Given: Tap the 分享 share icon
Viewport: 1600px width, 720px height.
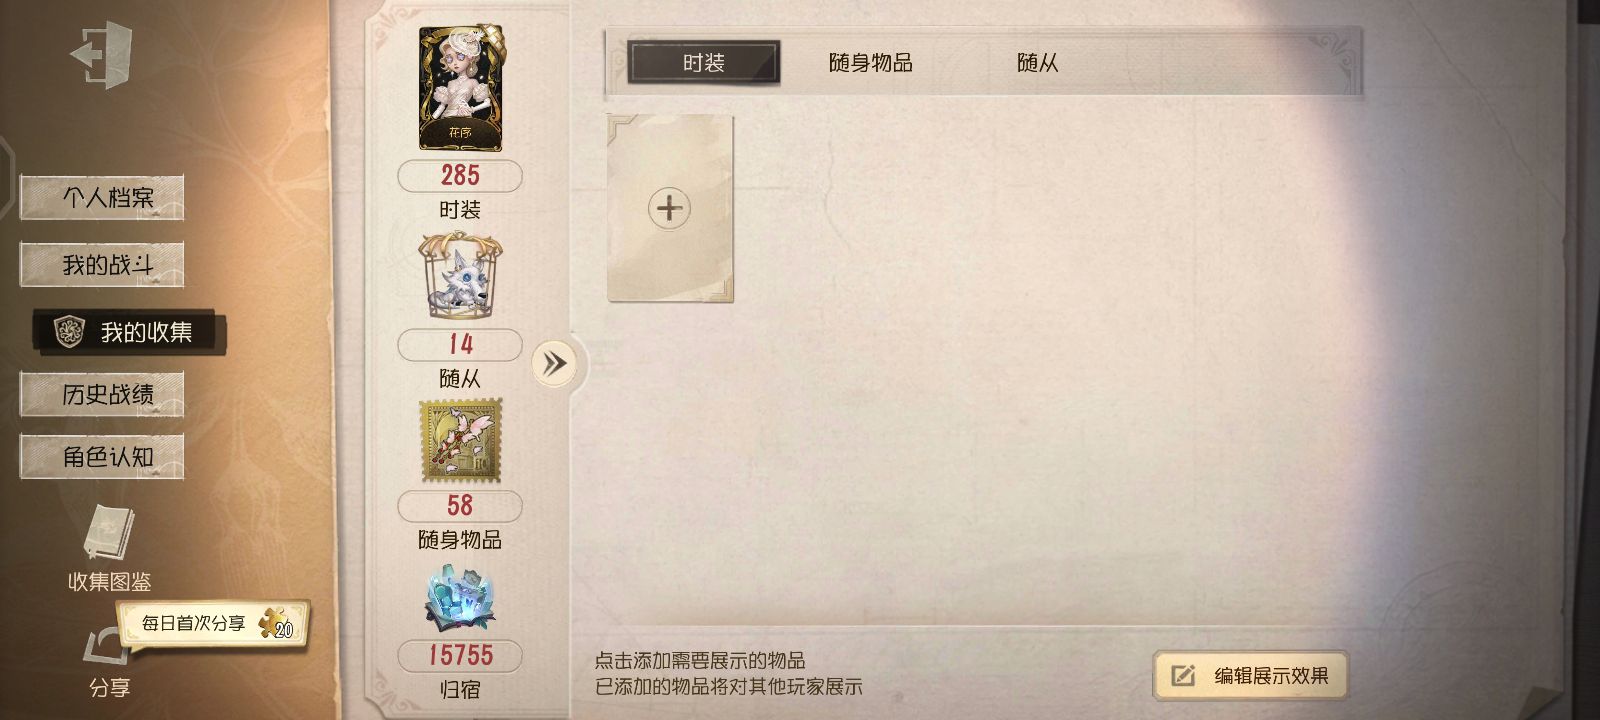Looking at the screenshot, I should click(104, 650).
